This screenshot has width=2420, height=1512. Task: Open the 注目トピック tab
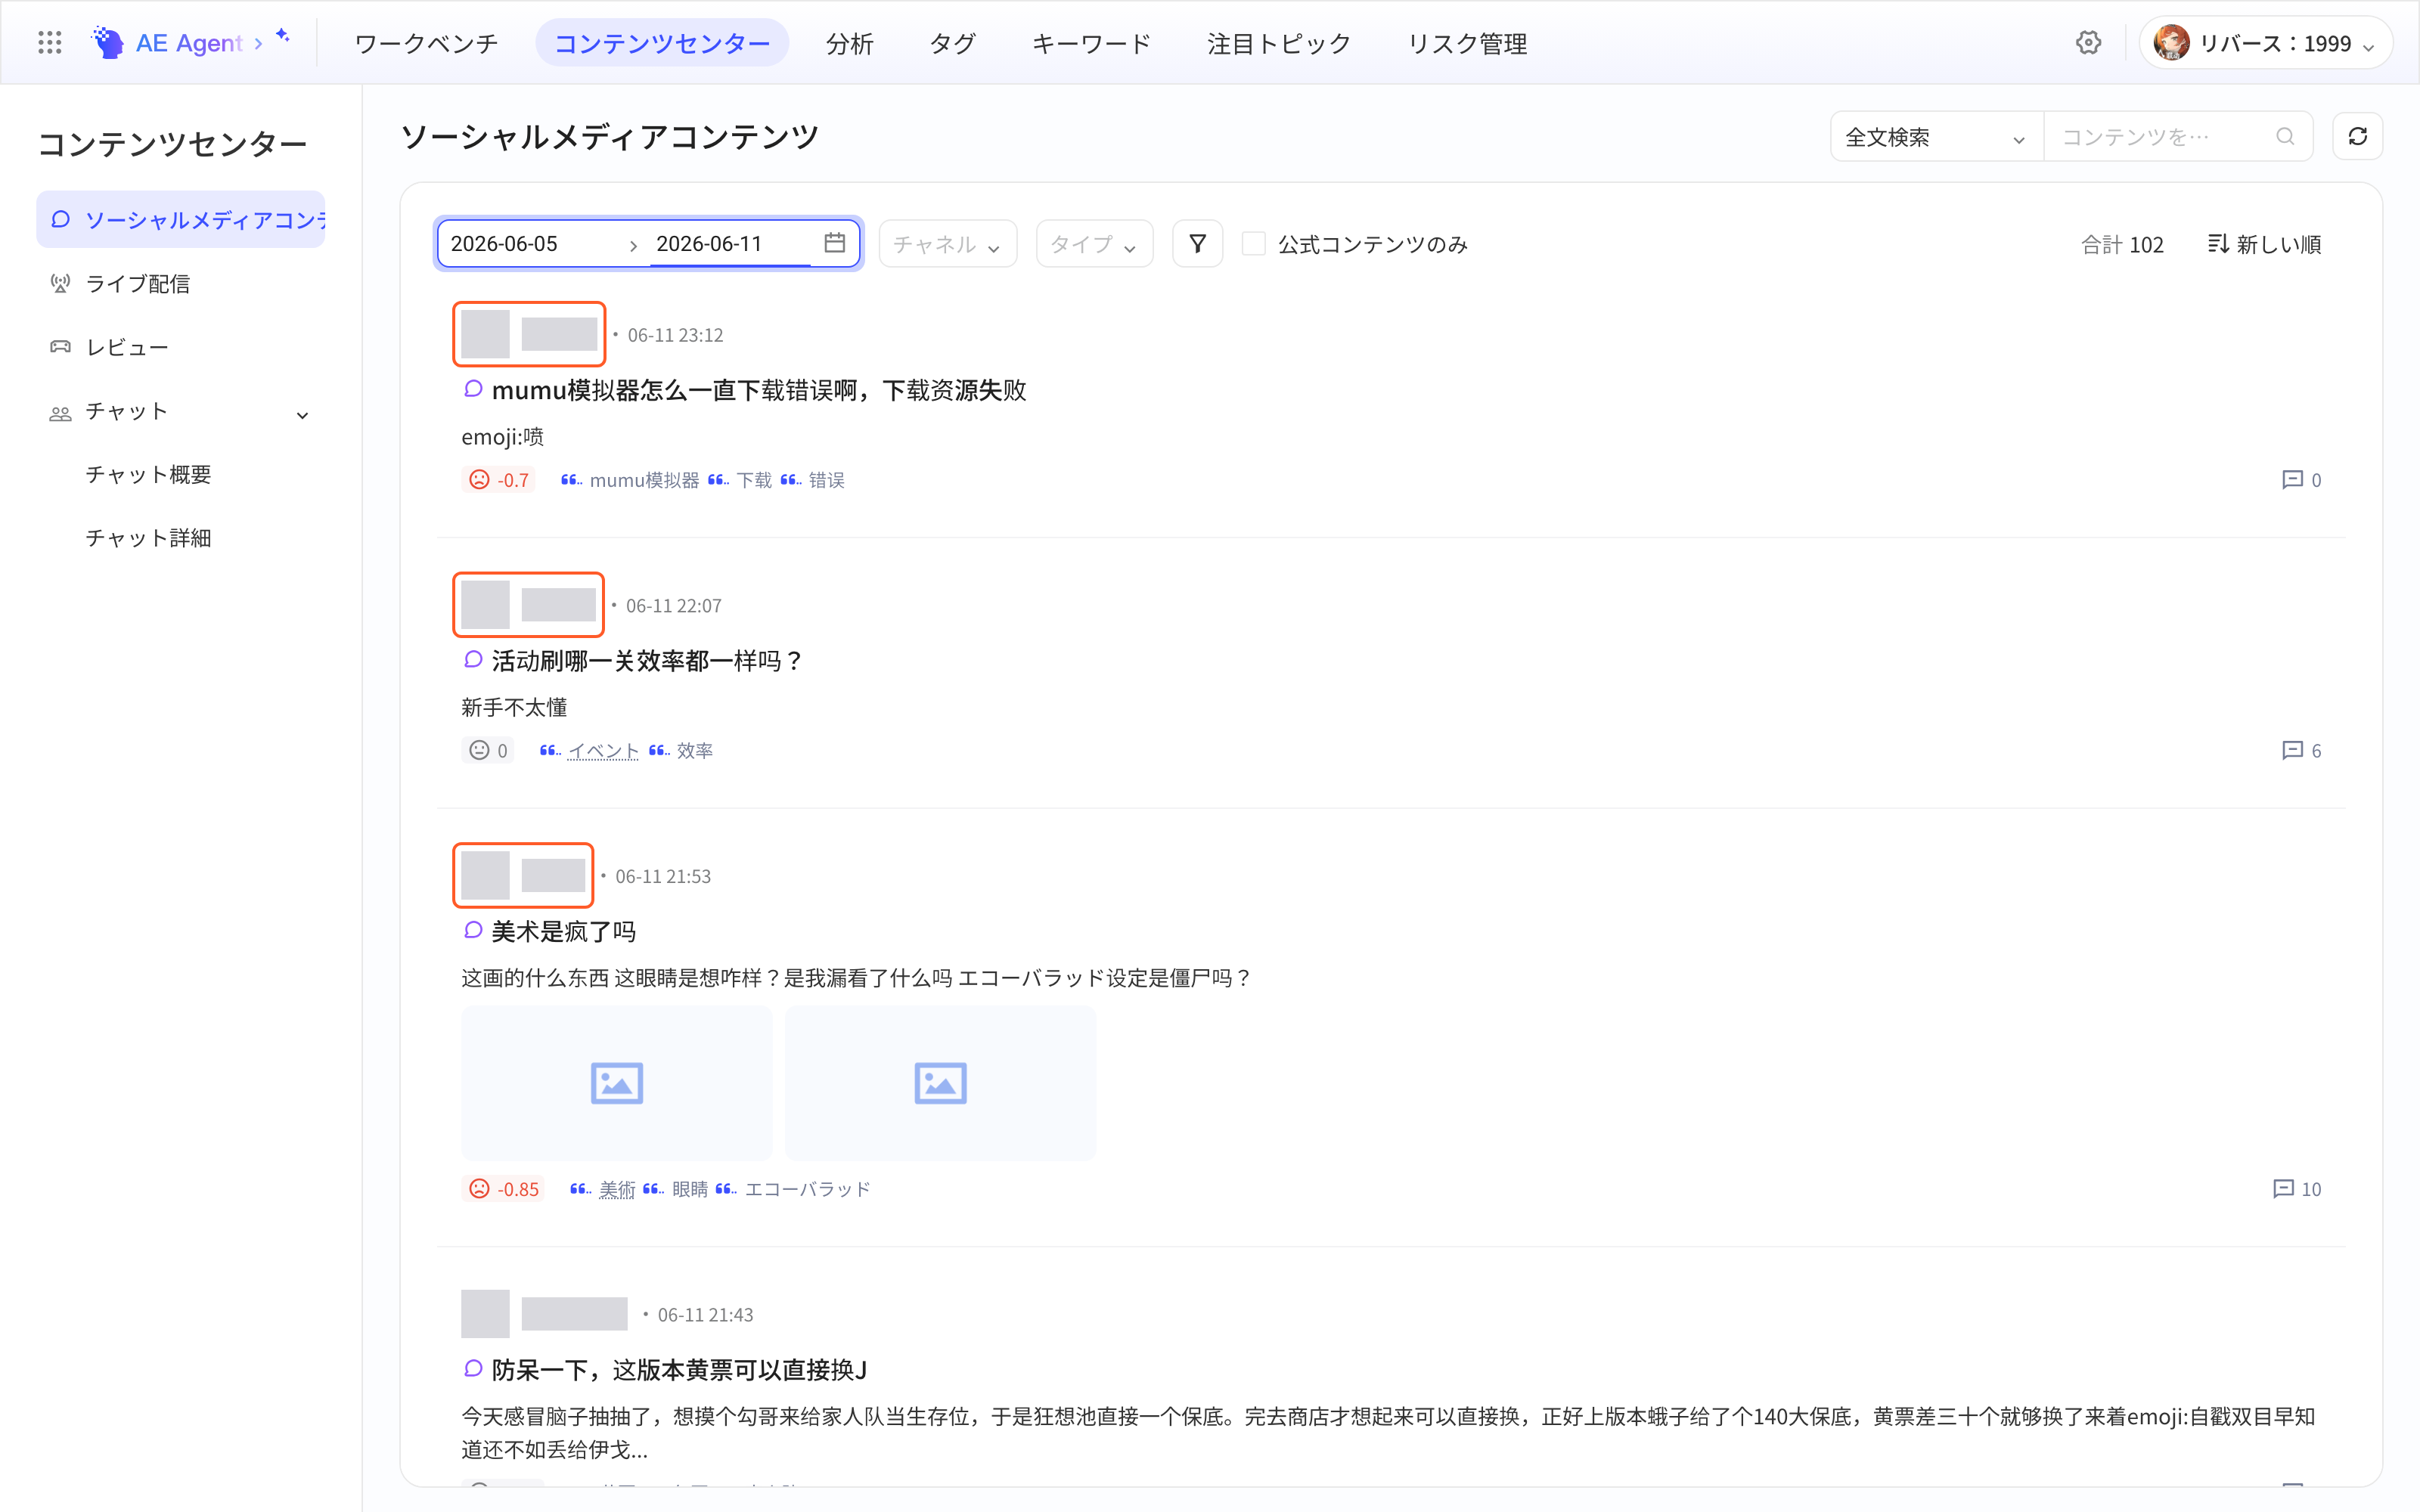(x=1279, y=43)
